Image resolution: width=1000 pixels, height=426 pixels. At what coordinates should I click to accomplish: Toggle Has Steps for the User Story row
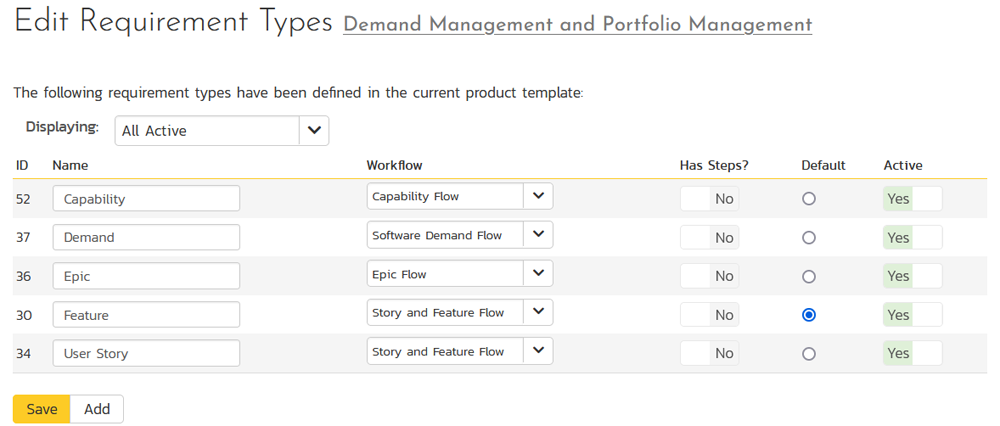coord(709,353)
